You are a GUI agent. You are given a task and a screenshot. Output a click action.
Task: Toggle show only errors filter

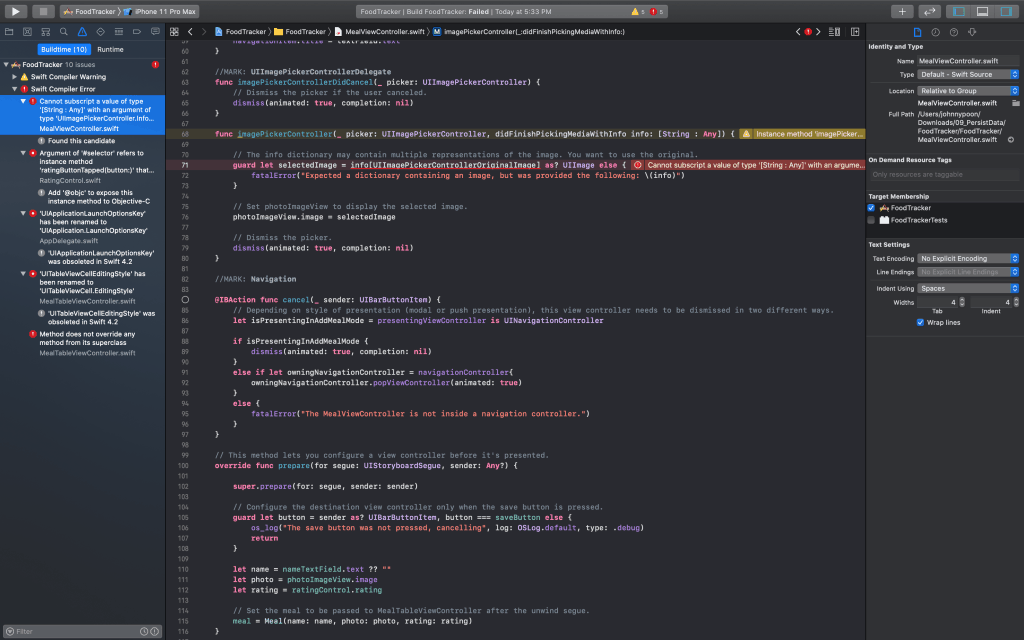[155, 632]
